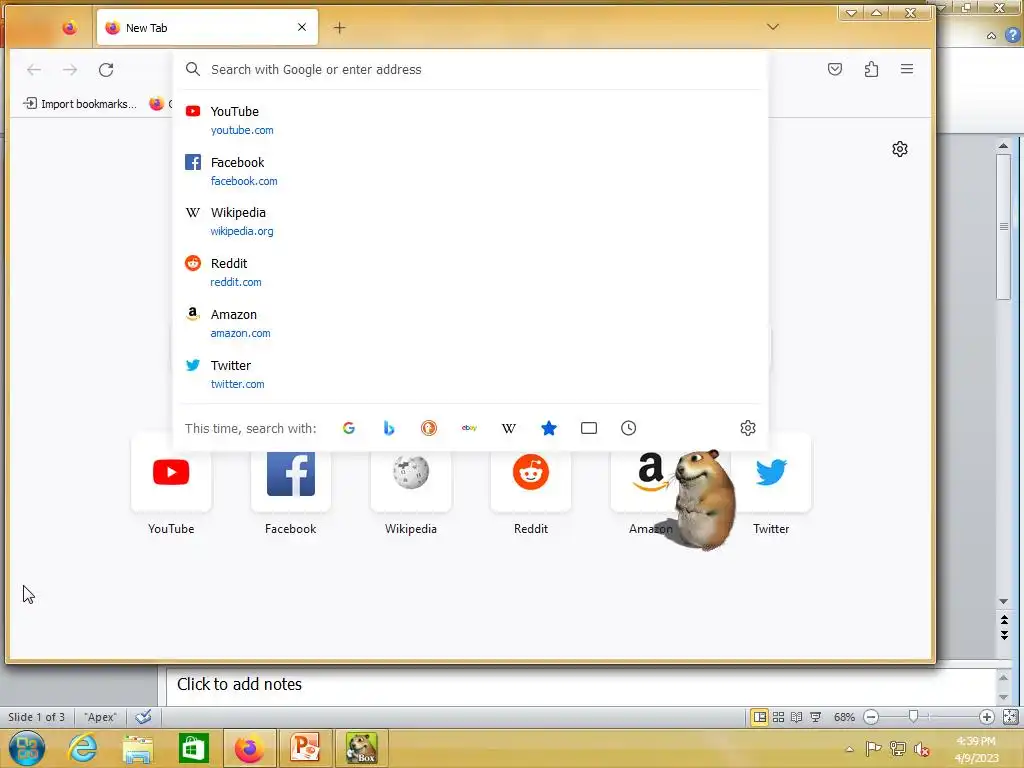
Task: Select Amazon suggestion in address dropdown
Action: pyautogui.click(x=470, y=323)
